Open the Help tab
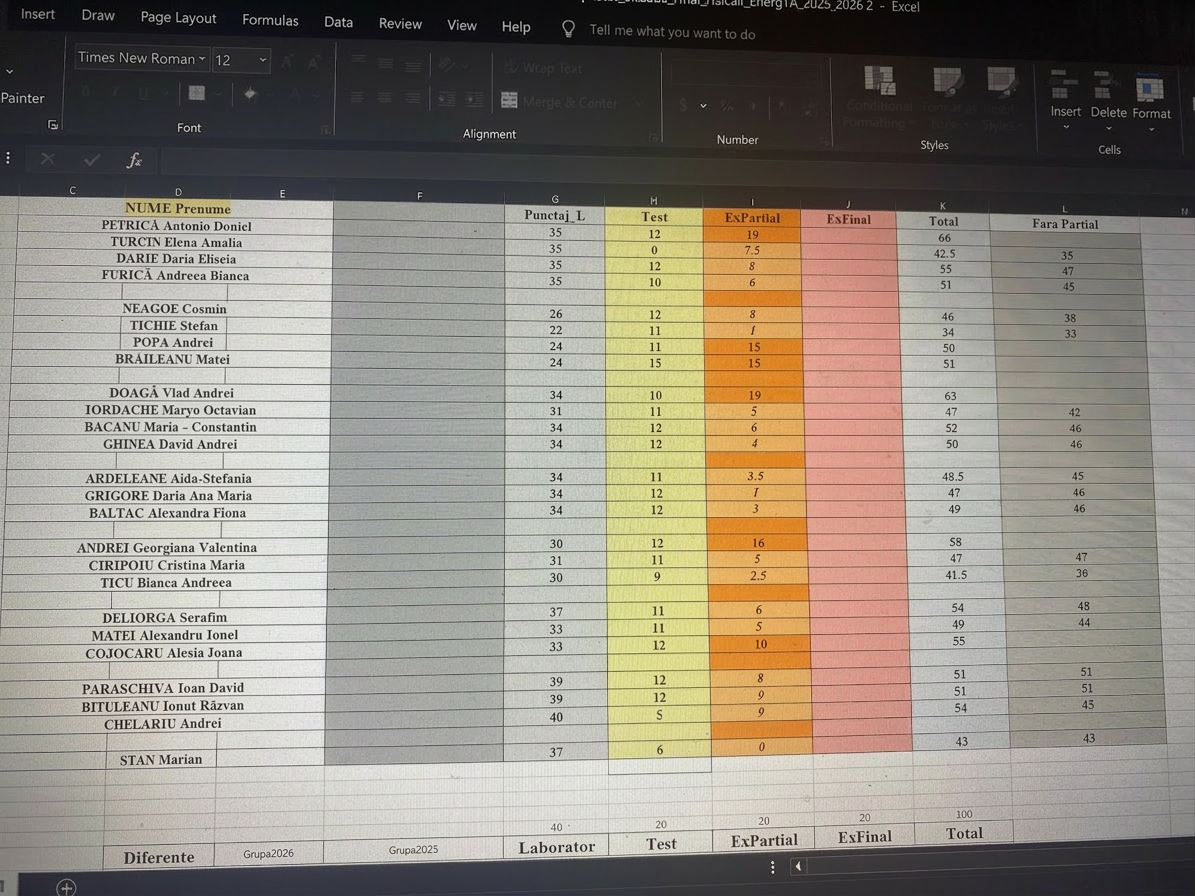Screen dimensions: 1195x896 click(516, 27)
